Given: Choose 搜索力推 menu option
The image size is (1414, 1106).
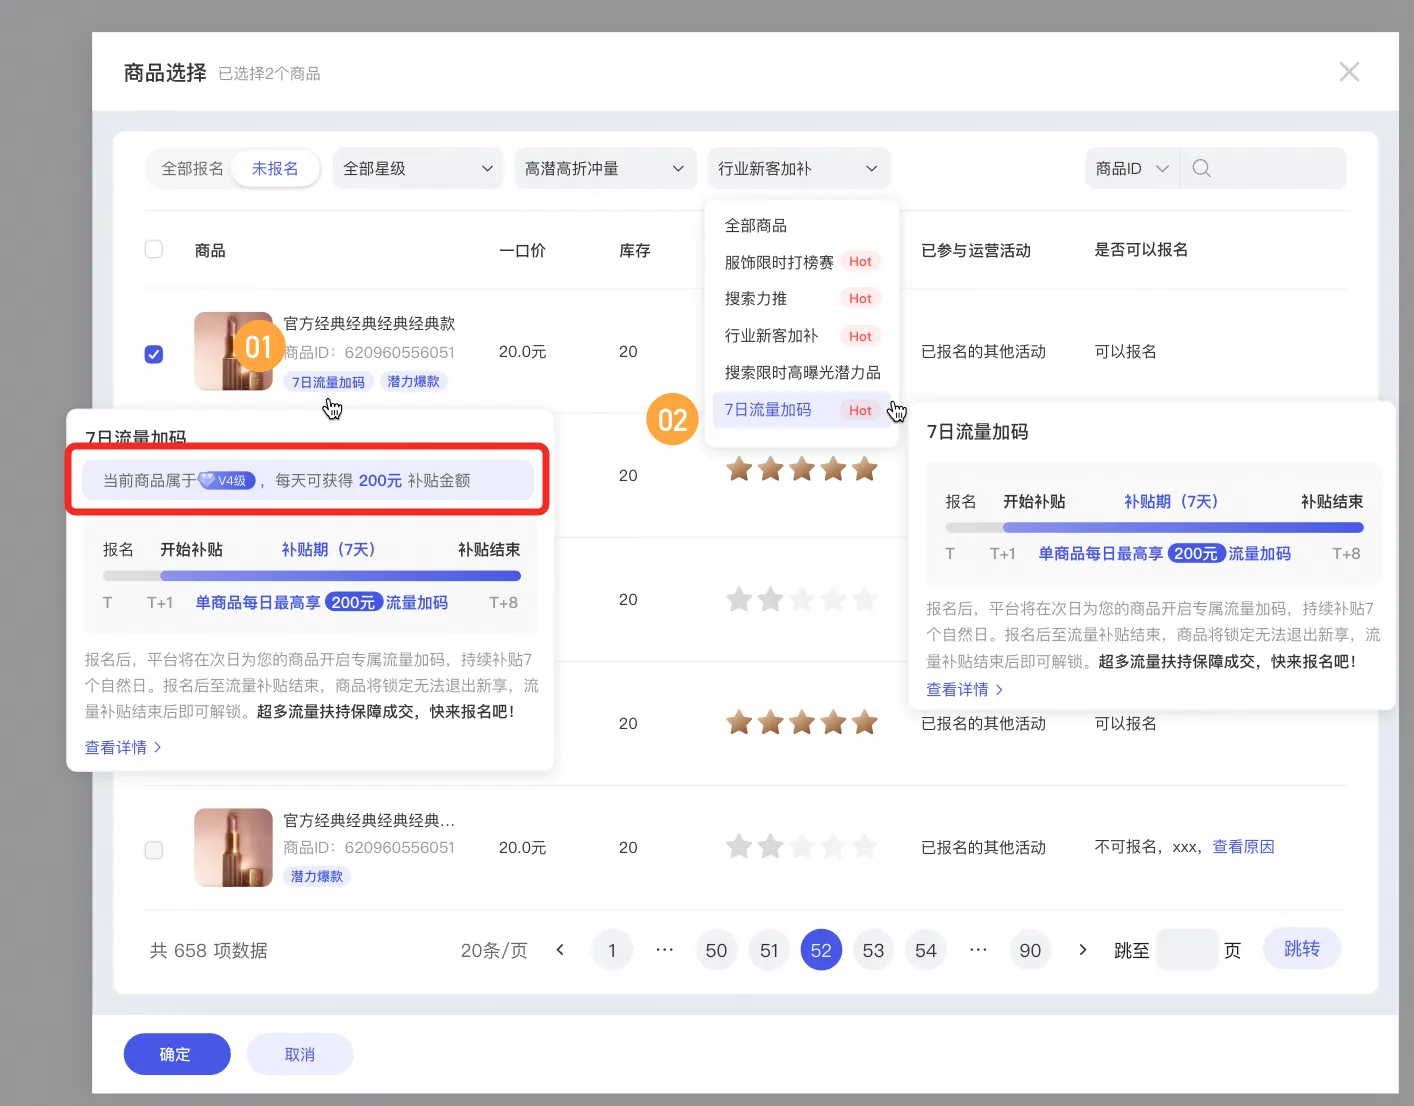Looking at the screenshot, I should coord(802,299).
